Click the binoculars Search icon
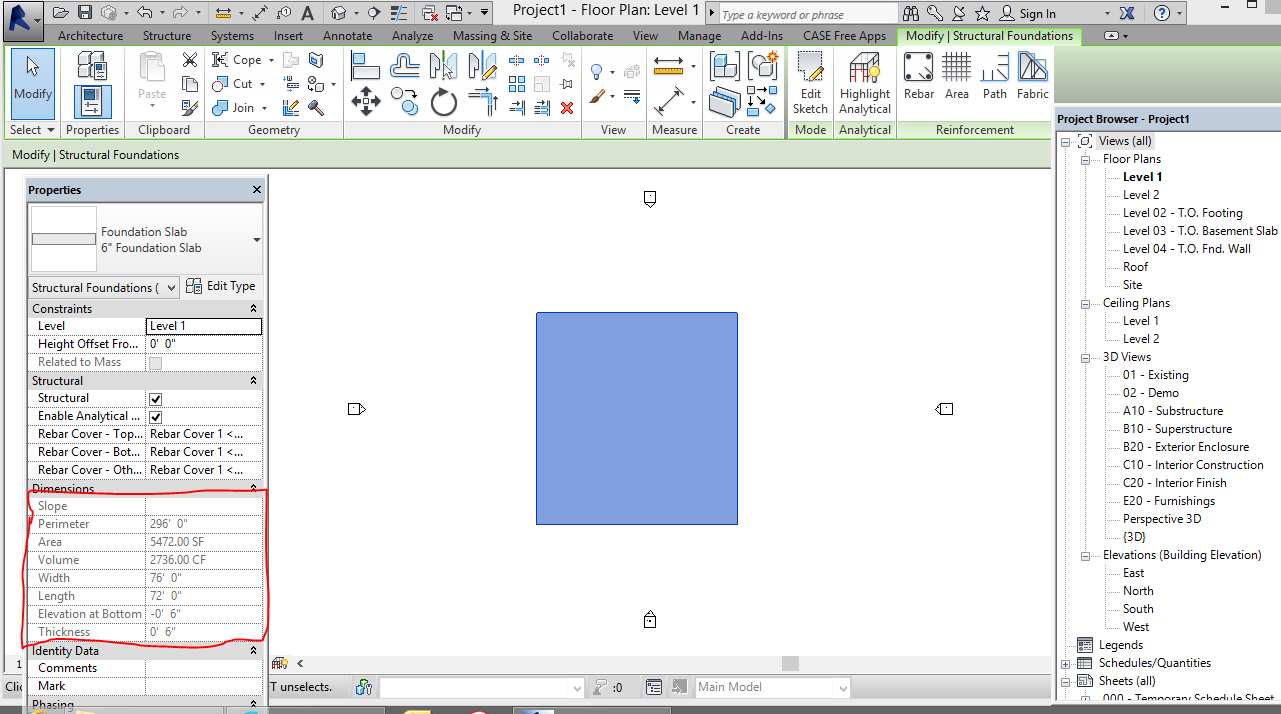The height and width of the screenshot is (714, 1281). [x=912, y=13]
